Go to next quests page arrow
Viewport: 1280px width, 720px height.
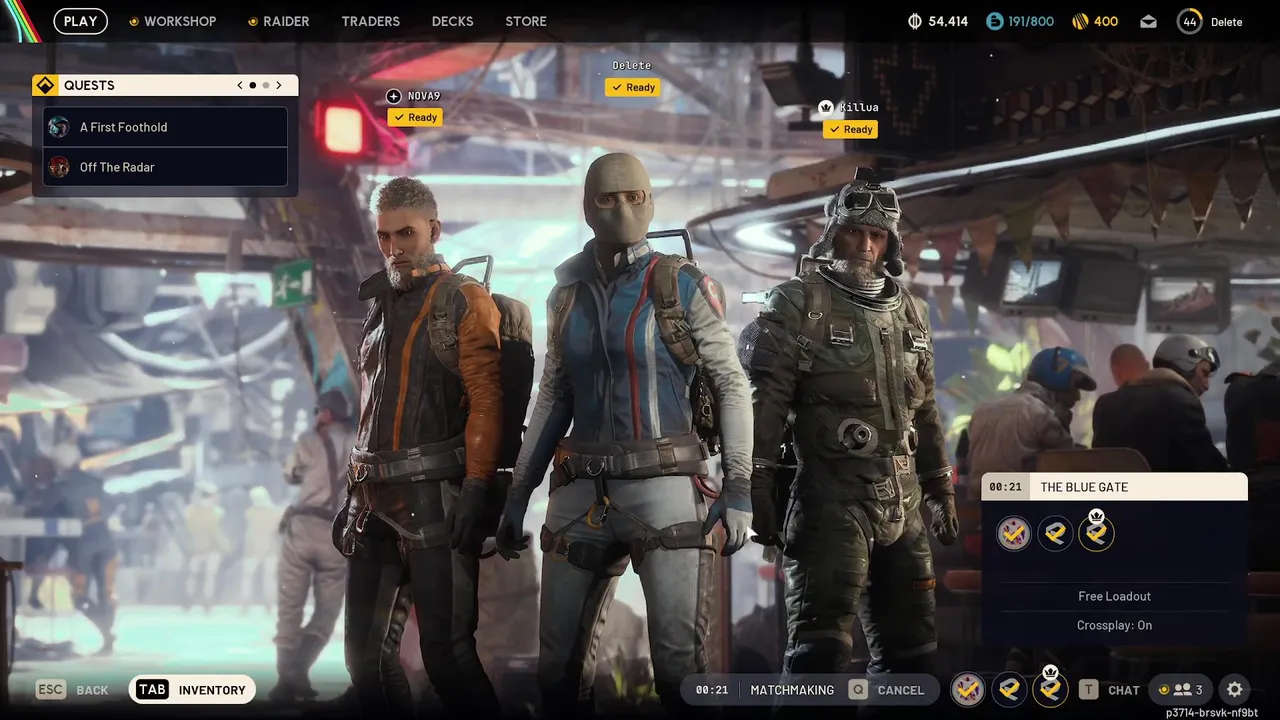279,85
